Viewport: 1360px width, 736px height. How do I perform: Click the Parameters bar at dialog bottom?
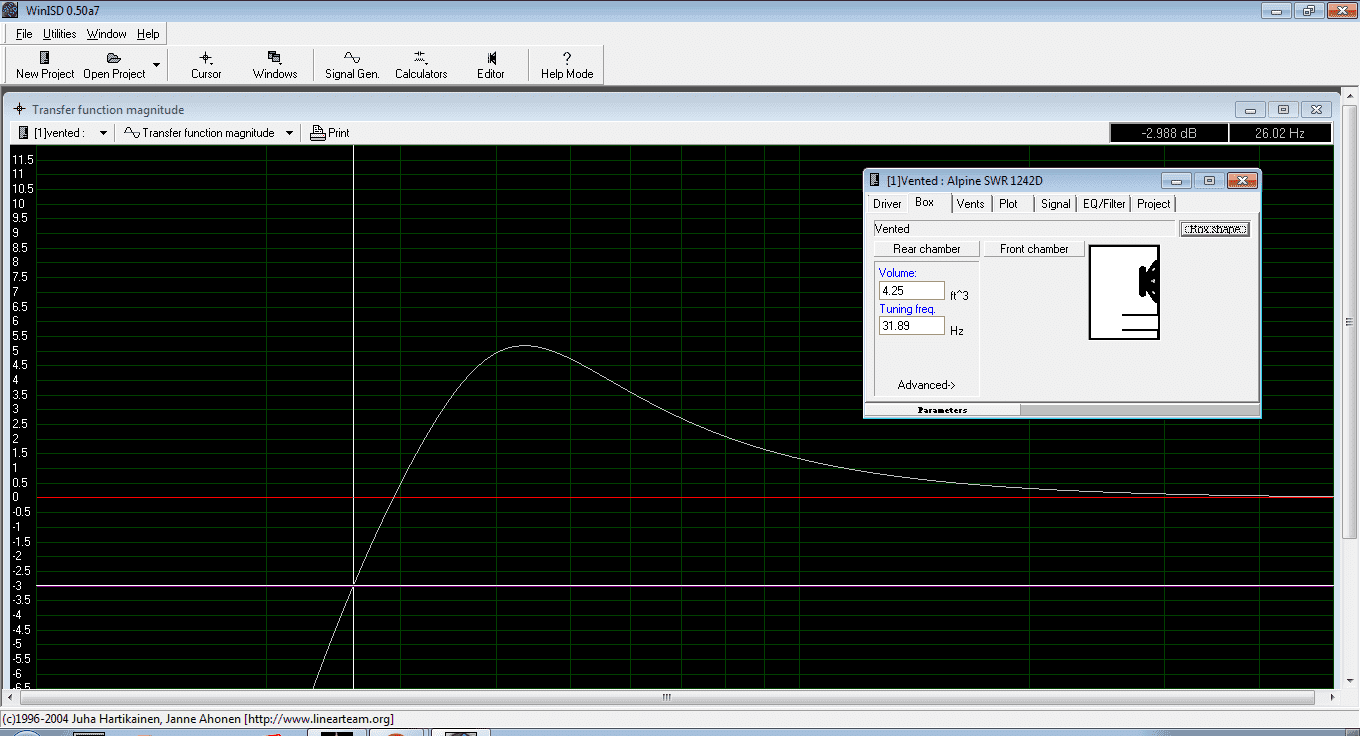941,410
